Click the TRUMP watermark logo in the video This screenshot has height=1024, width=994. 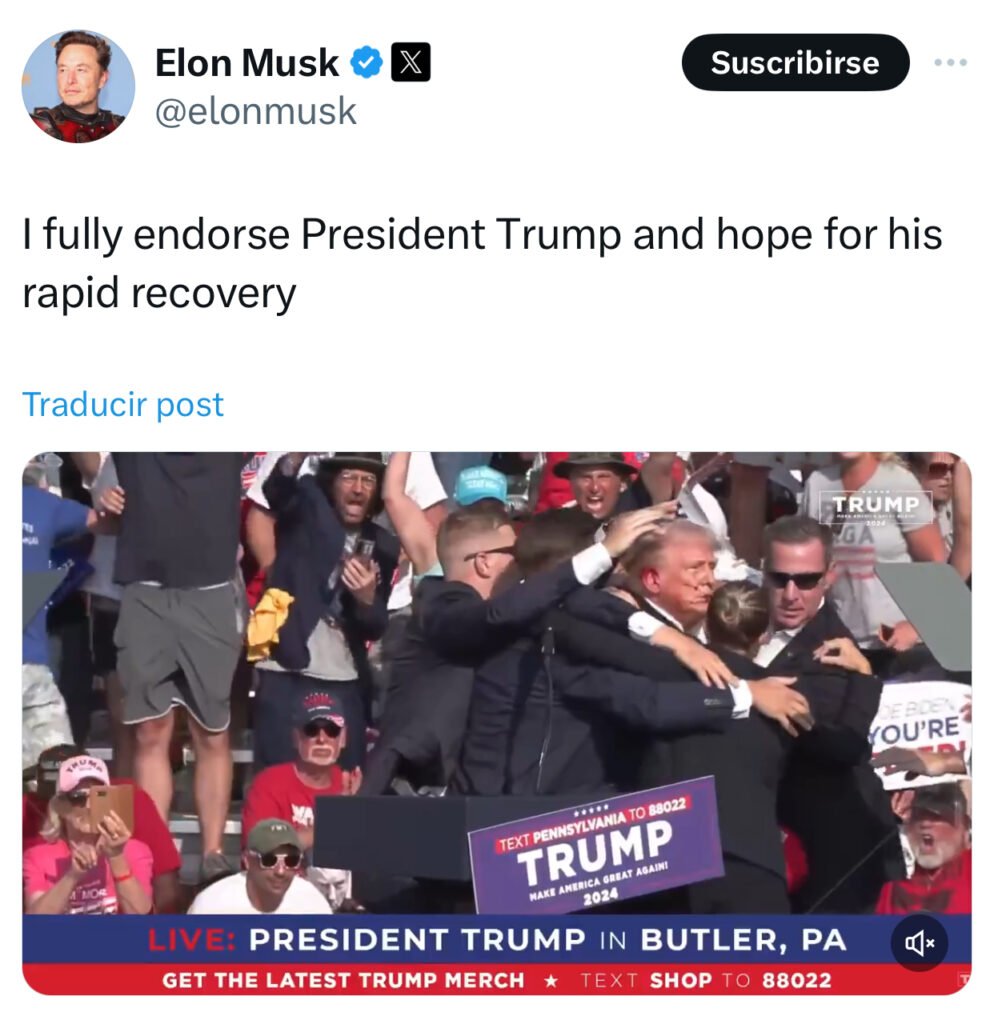[876, 507]
